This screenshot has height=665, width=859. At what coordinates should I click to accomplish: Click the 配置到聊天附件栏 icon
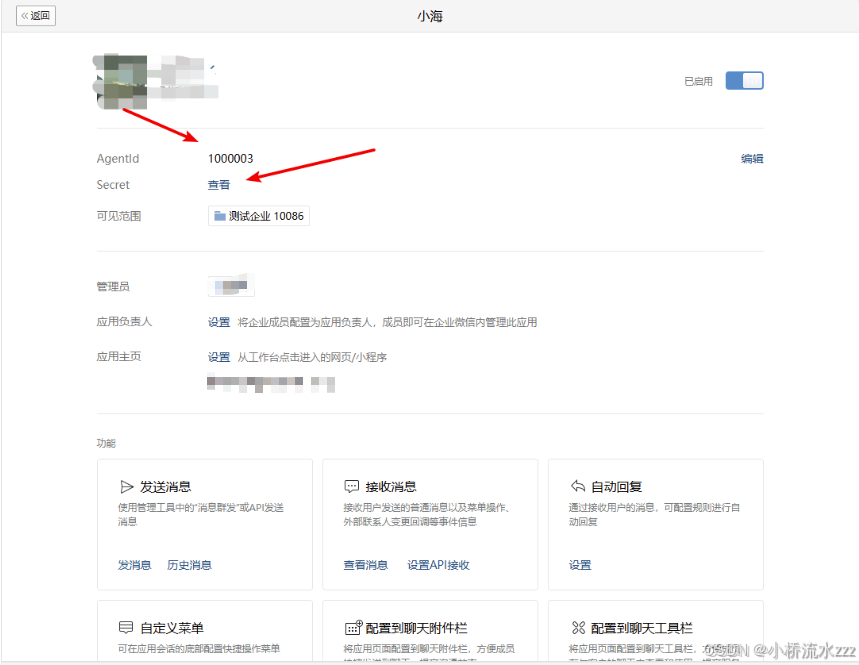click(x=353, y=627)
